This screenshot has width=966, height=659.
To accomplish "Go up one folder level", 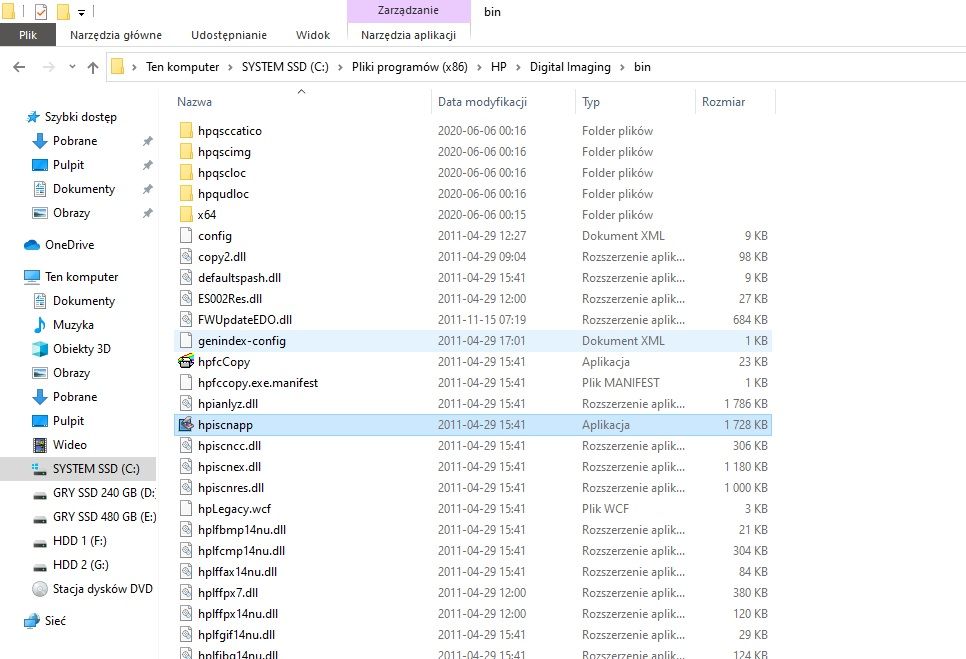I will click(93, 67).
